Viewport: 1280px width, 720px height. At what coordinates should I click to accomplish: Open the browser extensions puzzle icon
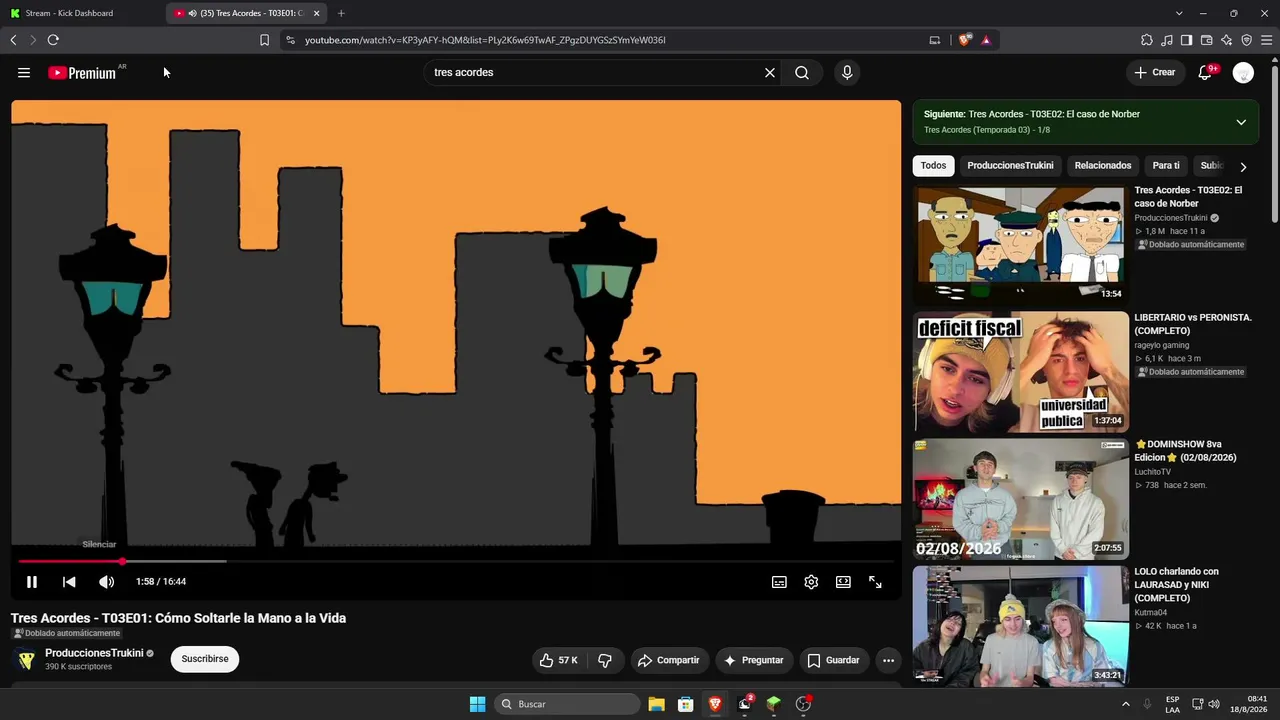[x=1147, y=40]
